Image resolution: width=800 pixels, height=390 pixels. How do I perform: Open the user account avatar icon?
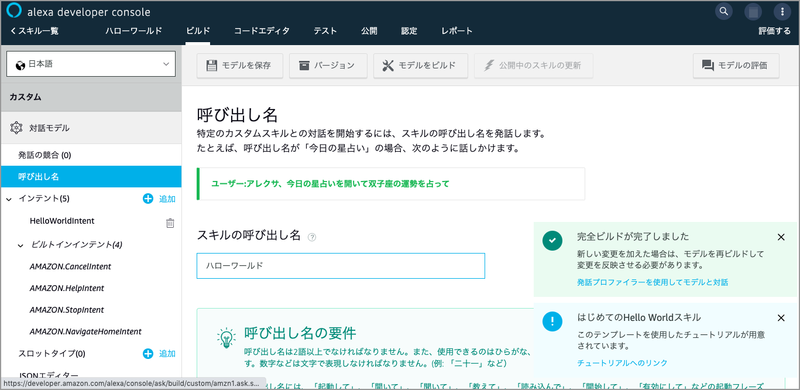(x=753, y=11)
